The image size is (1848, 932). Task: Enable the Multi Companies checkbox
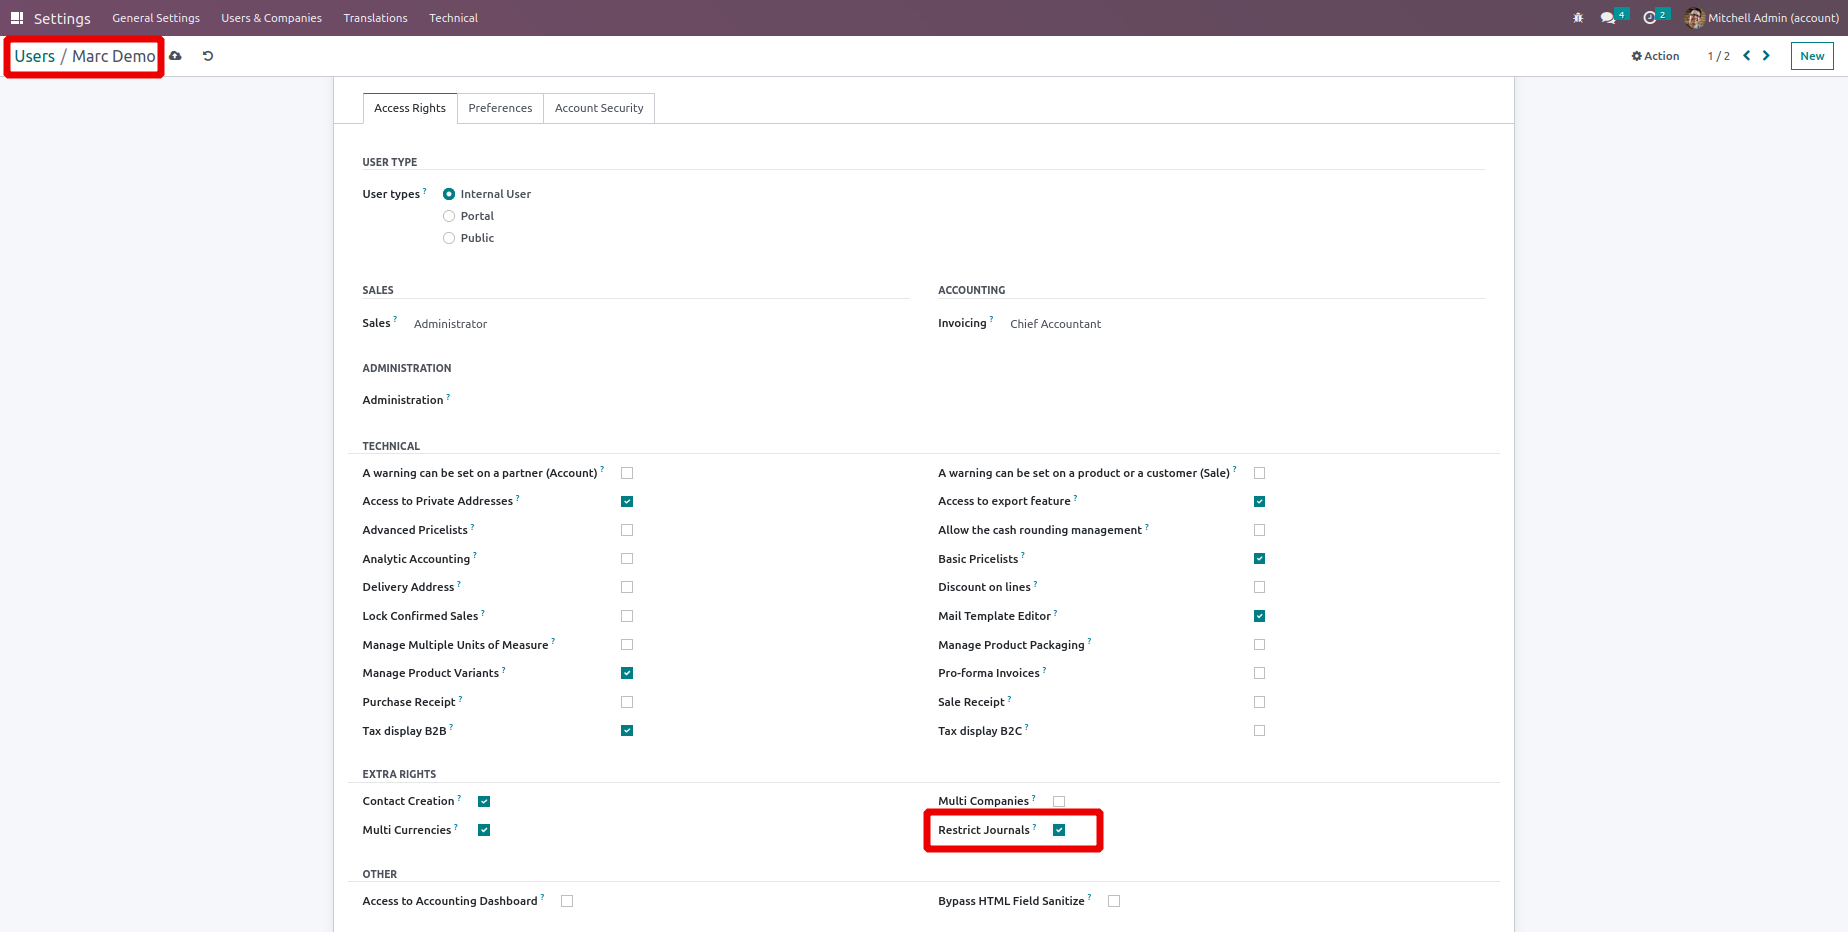point(1059,801)
